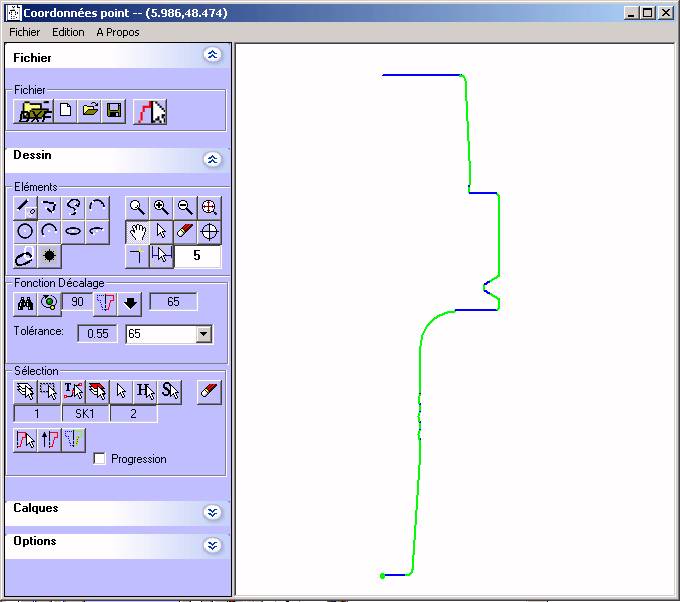
Task: Click the rectangle selection window icon
Action: tap(49, 392)
